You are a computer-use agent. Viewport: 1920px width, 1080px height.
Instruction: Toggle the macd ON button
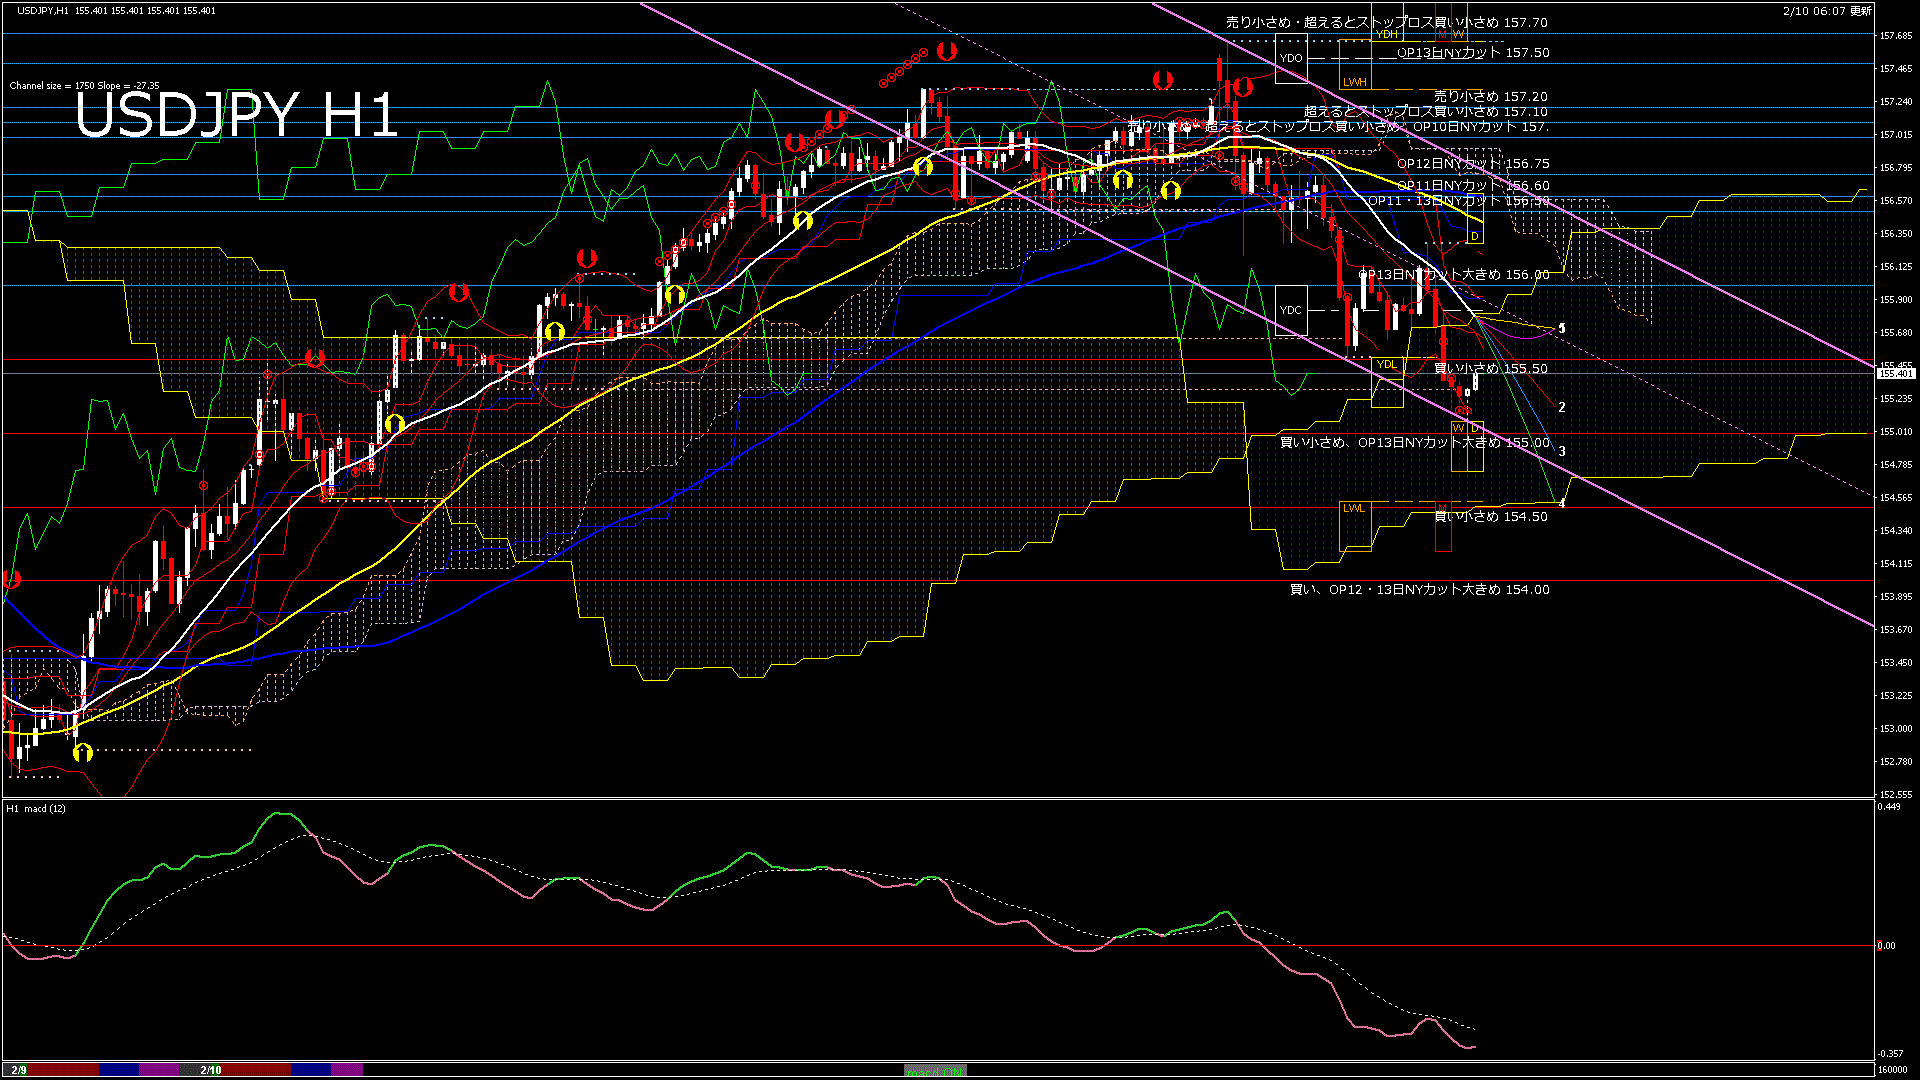(935, 1071)
